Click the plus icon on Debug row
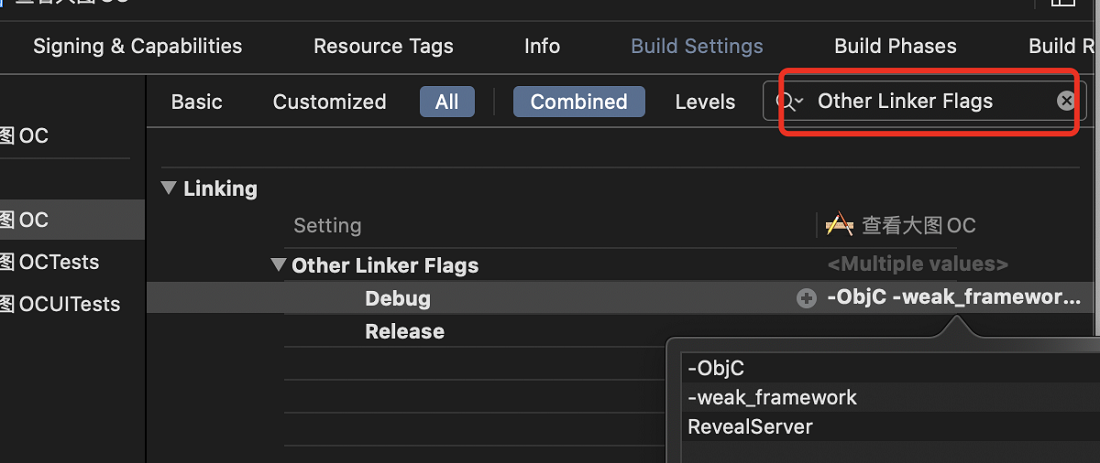The image size is (1100, 463). pyautogui.click(x=806, y=299)
